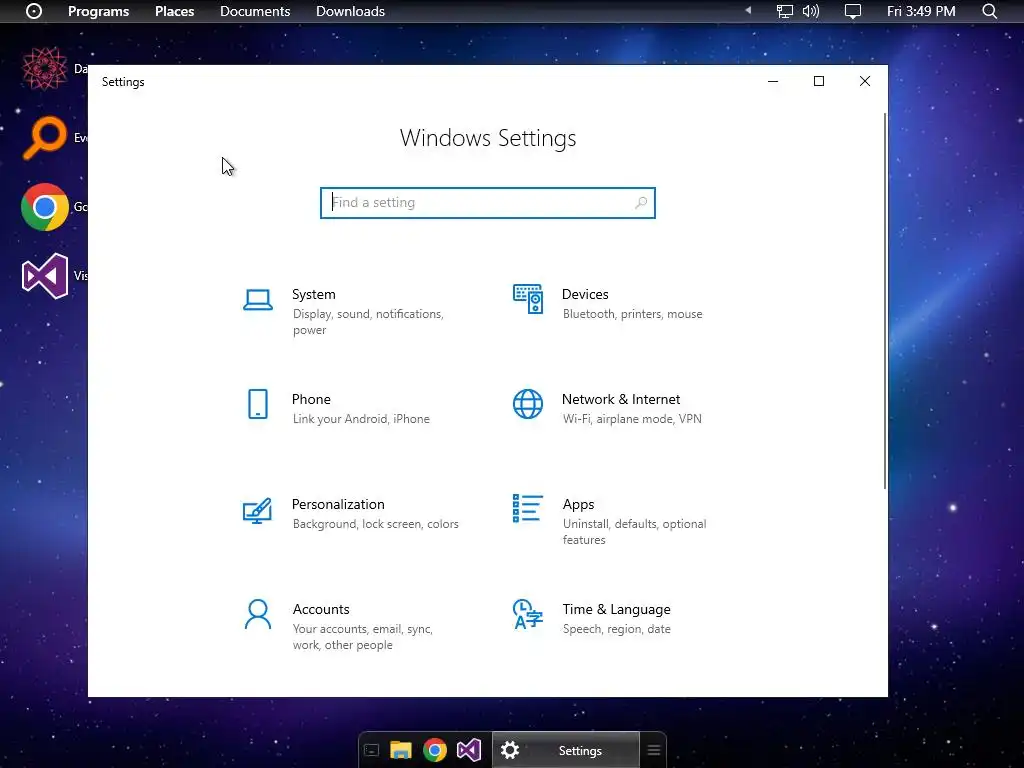Viewport: 1024px width, 768px height.
Task: Open the Downloads menu
Action: [350, 12]
